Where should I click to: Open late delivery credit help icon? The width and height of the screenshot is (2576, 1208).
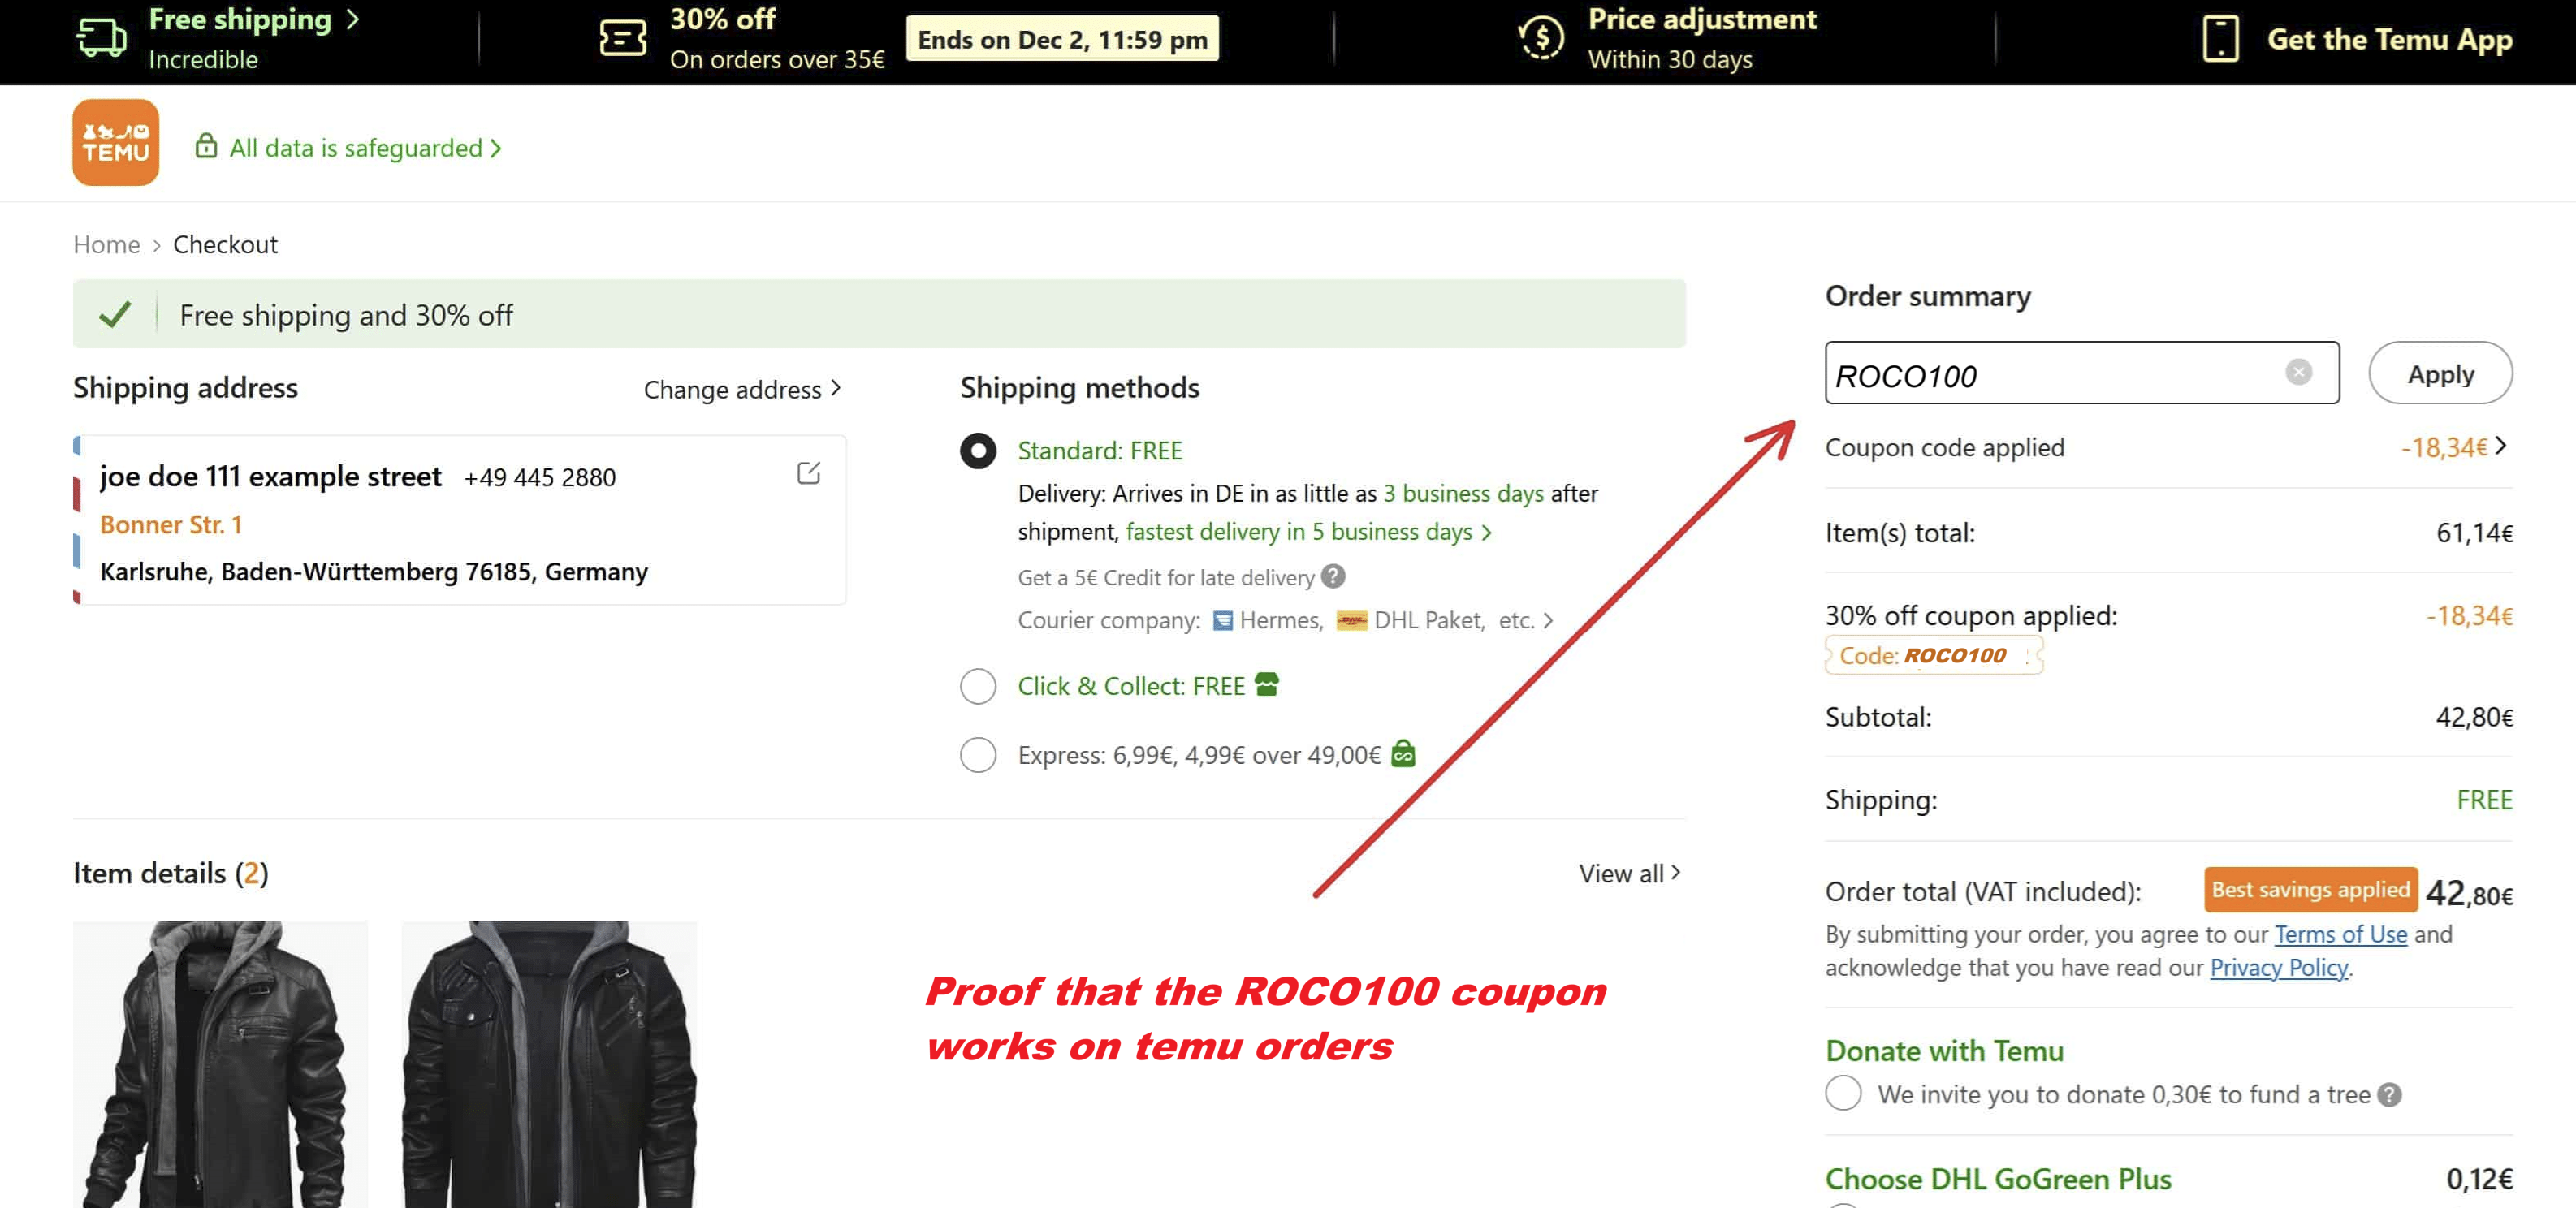point(1333,576)
